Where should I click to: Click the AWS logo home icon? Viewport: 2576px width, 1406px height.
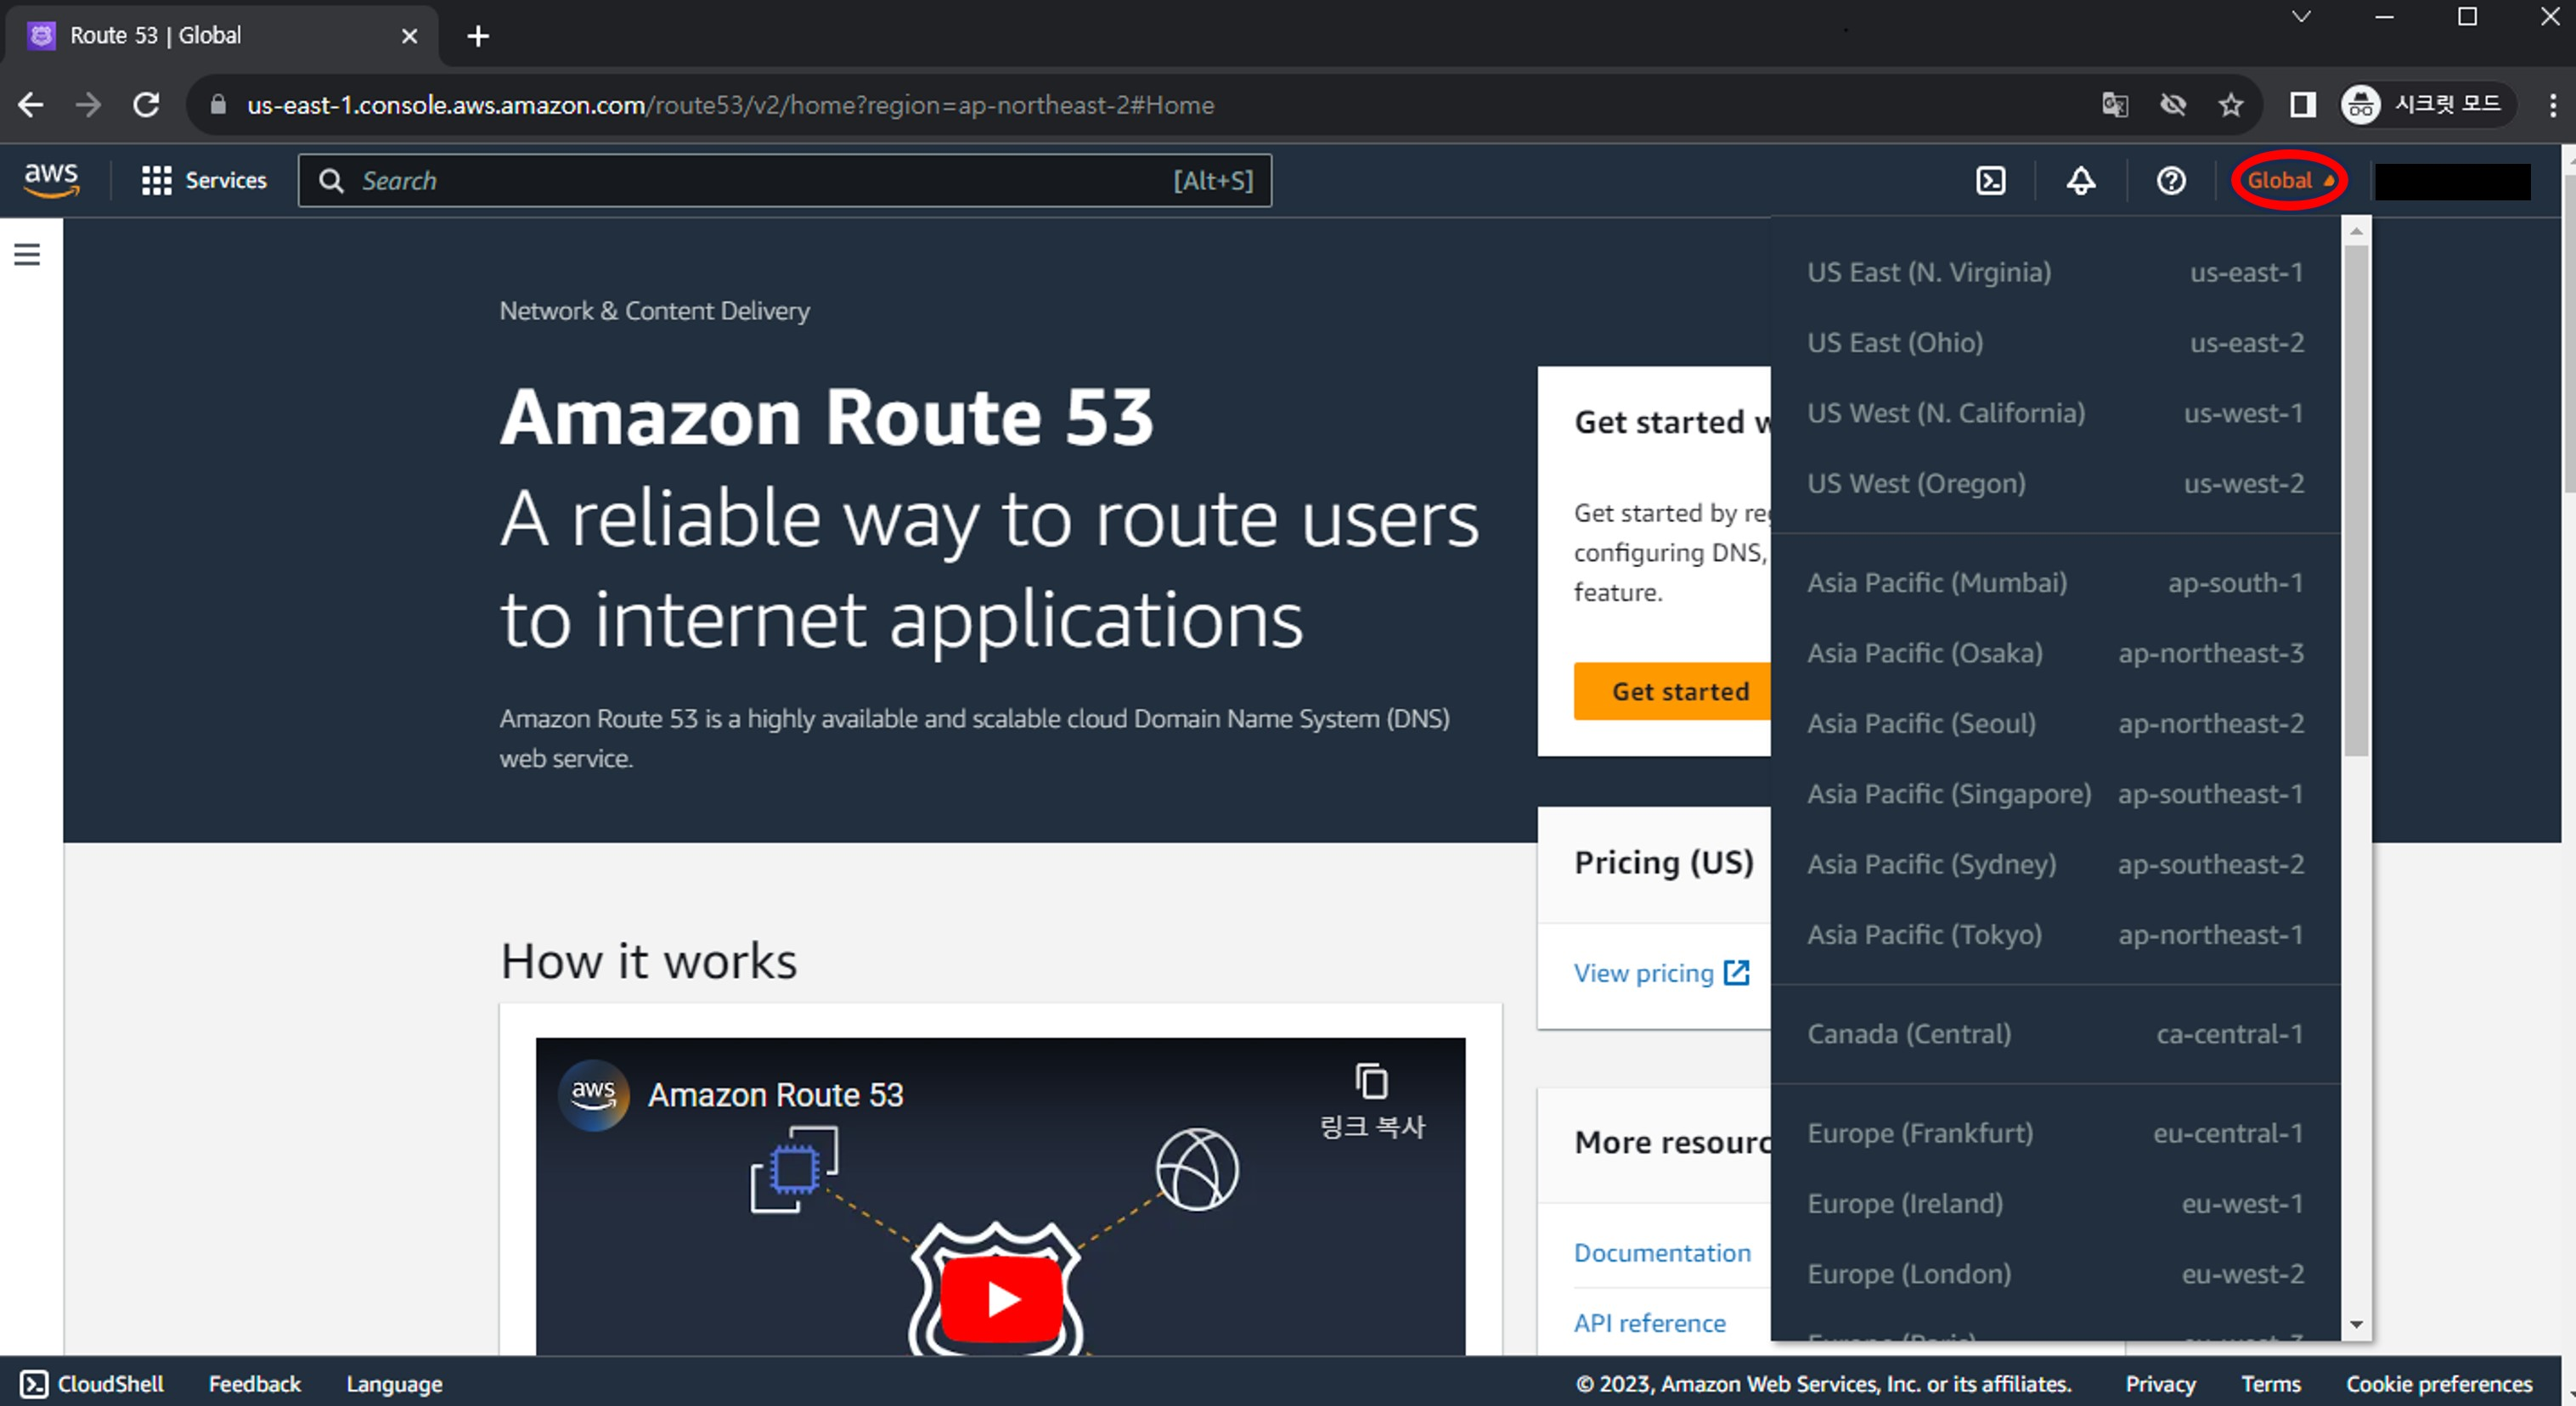tap(51, 180)
